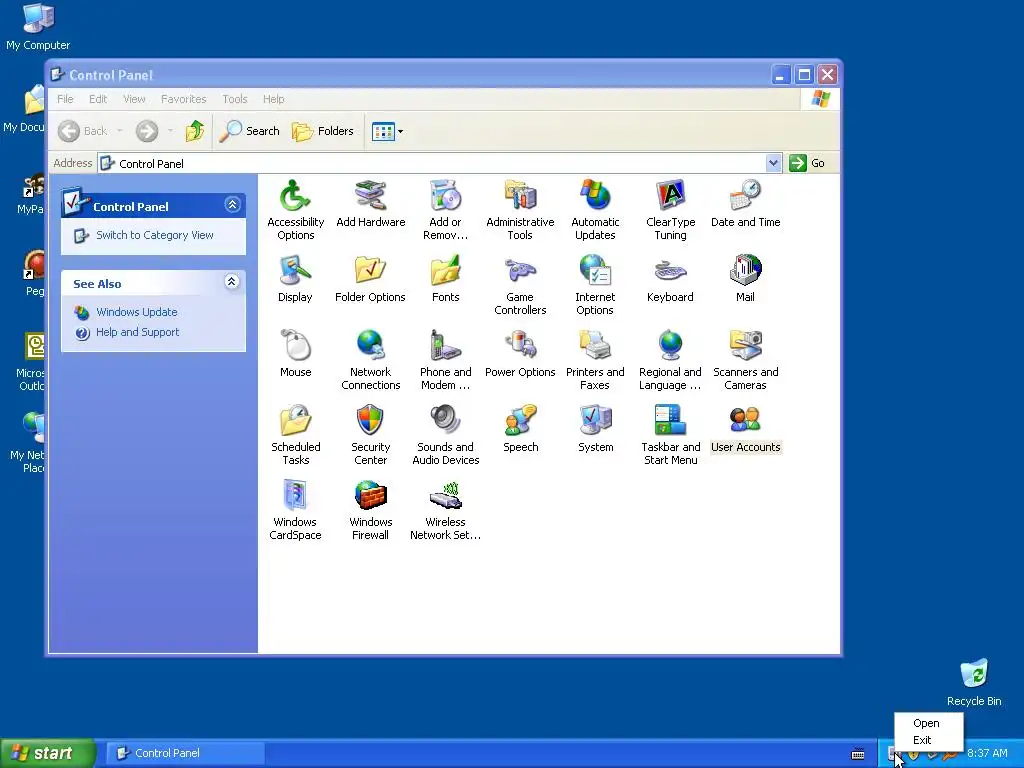Follow the Help and Support link
The image size is (1024, 768).
click(137, 332)
